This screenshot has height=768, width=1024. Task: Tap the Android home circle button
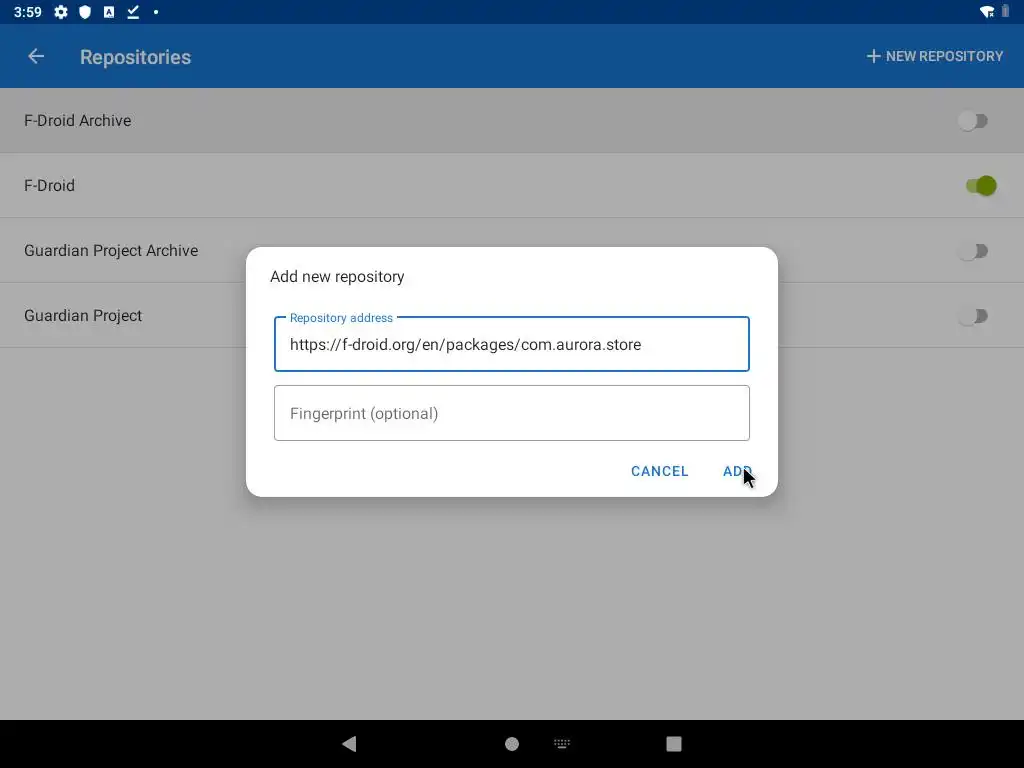(x=512, y=744)
